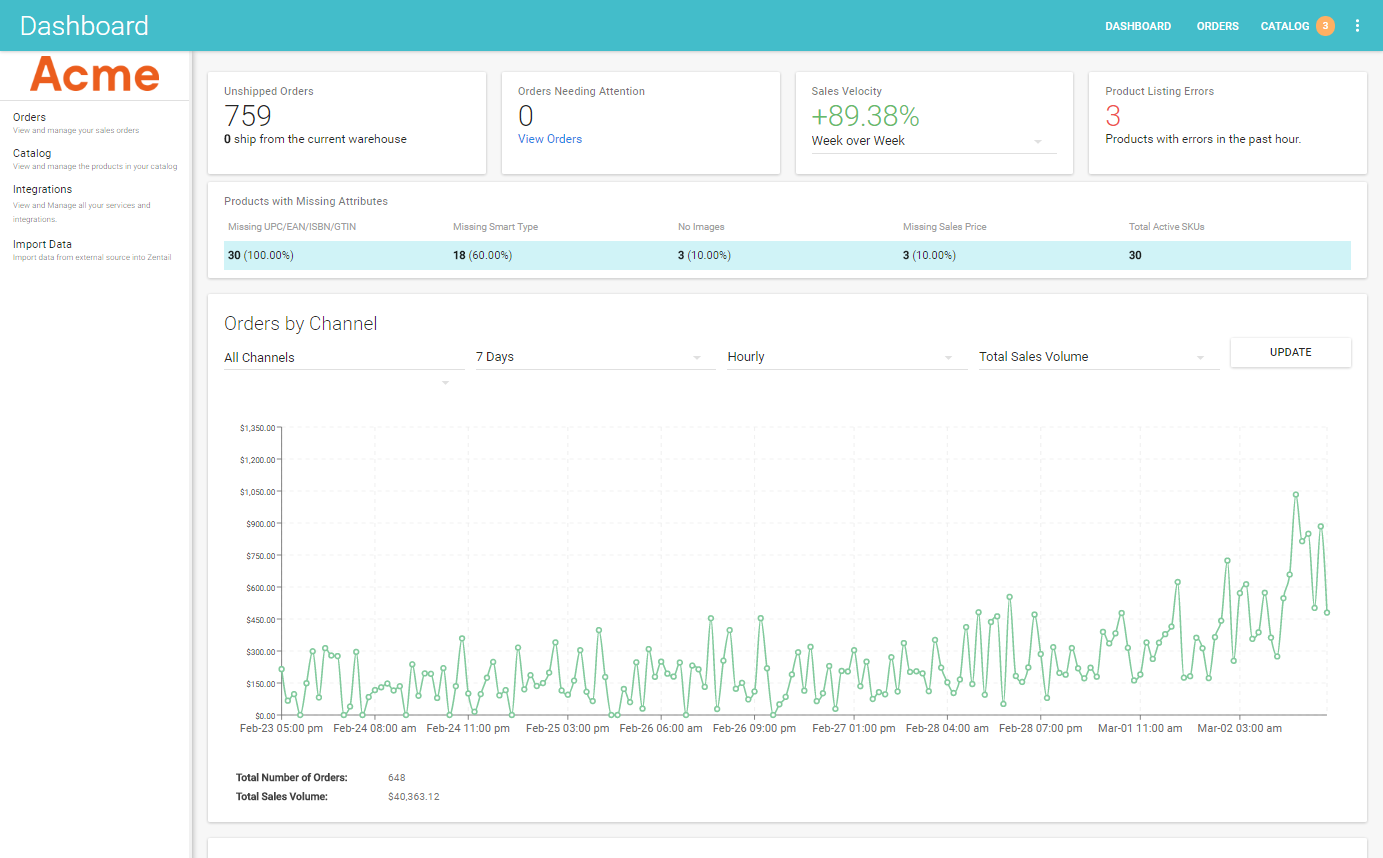Screen dimensions: 1383x858
Task: Click the No Images value 3 (10.00%)
Action: pos(704,255)
